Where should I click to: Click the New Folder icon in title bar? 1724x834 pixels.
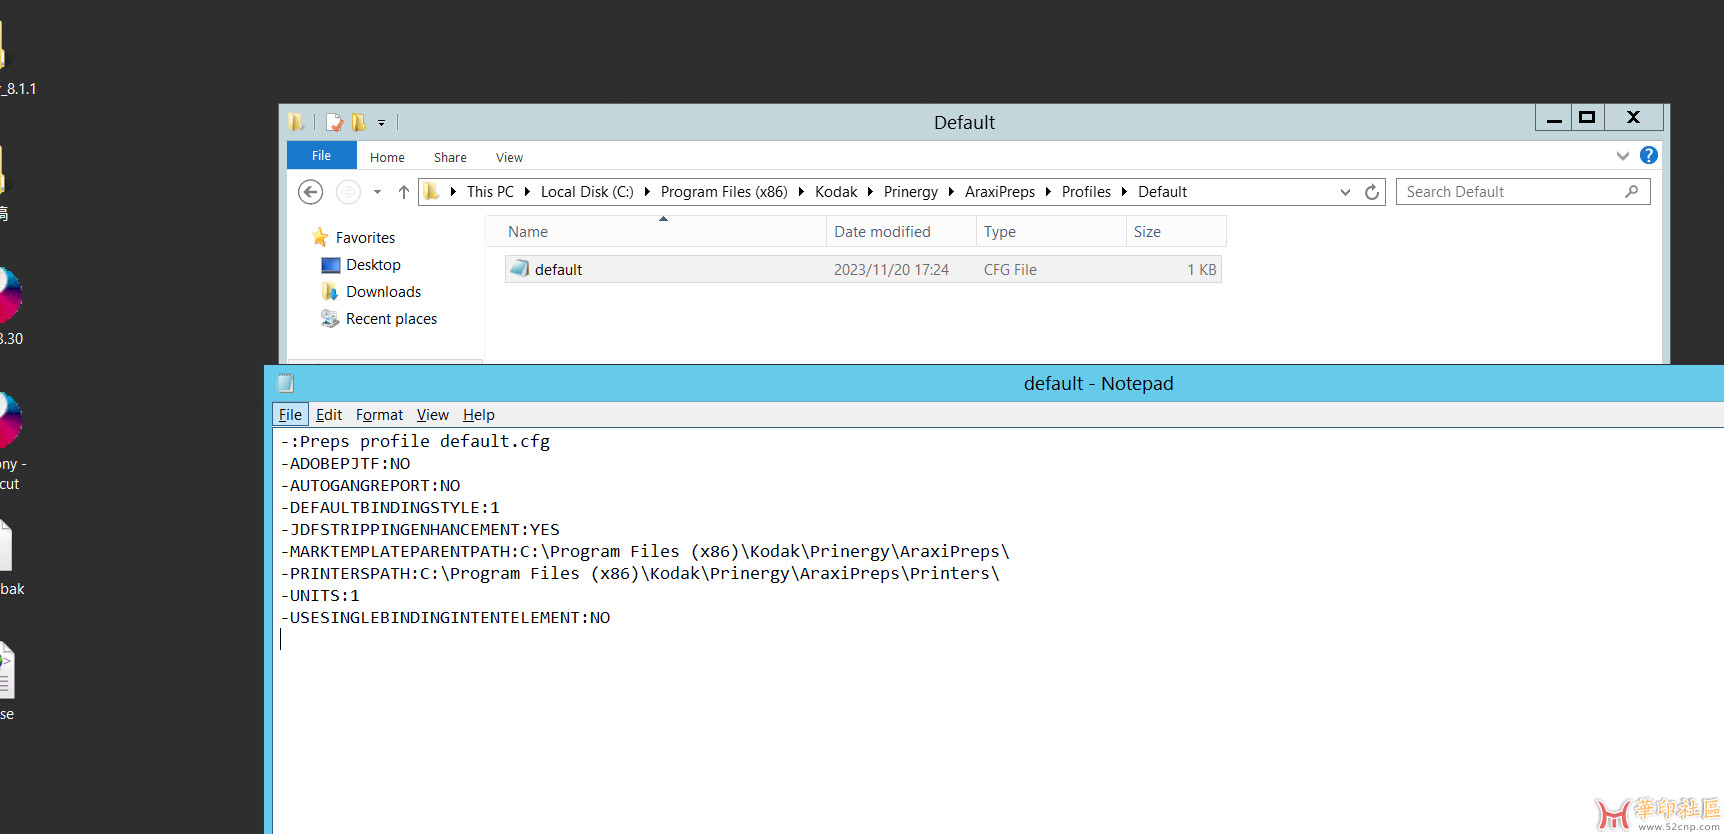[358, 122]
